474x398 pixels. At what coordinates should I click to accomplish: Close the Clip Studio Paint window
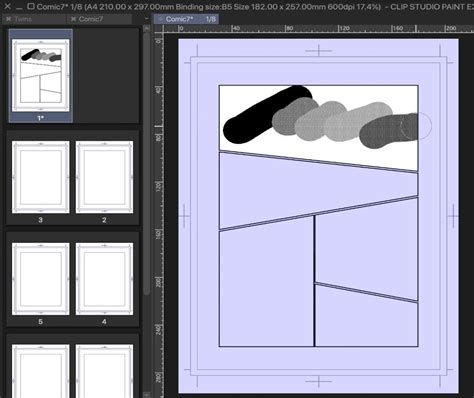(7, 6)
